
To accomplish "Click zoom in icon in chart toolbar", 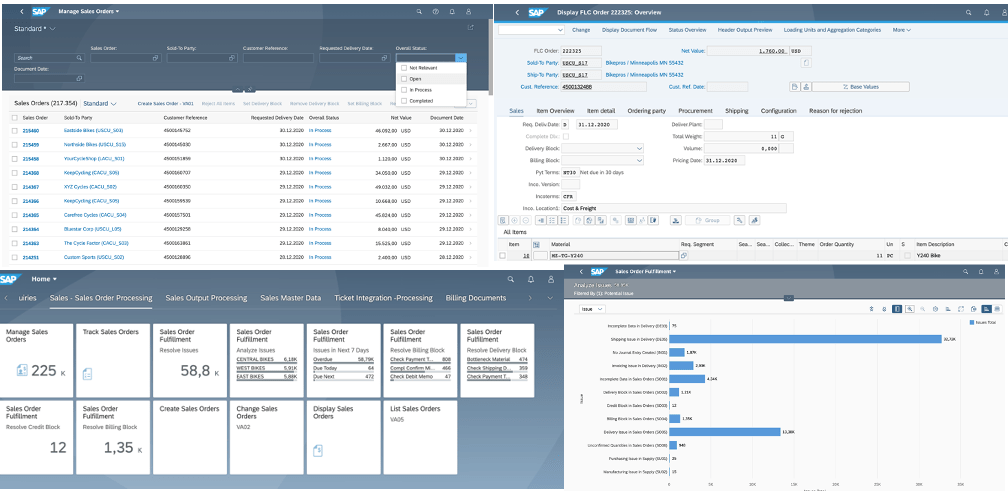I will (910, 309).
